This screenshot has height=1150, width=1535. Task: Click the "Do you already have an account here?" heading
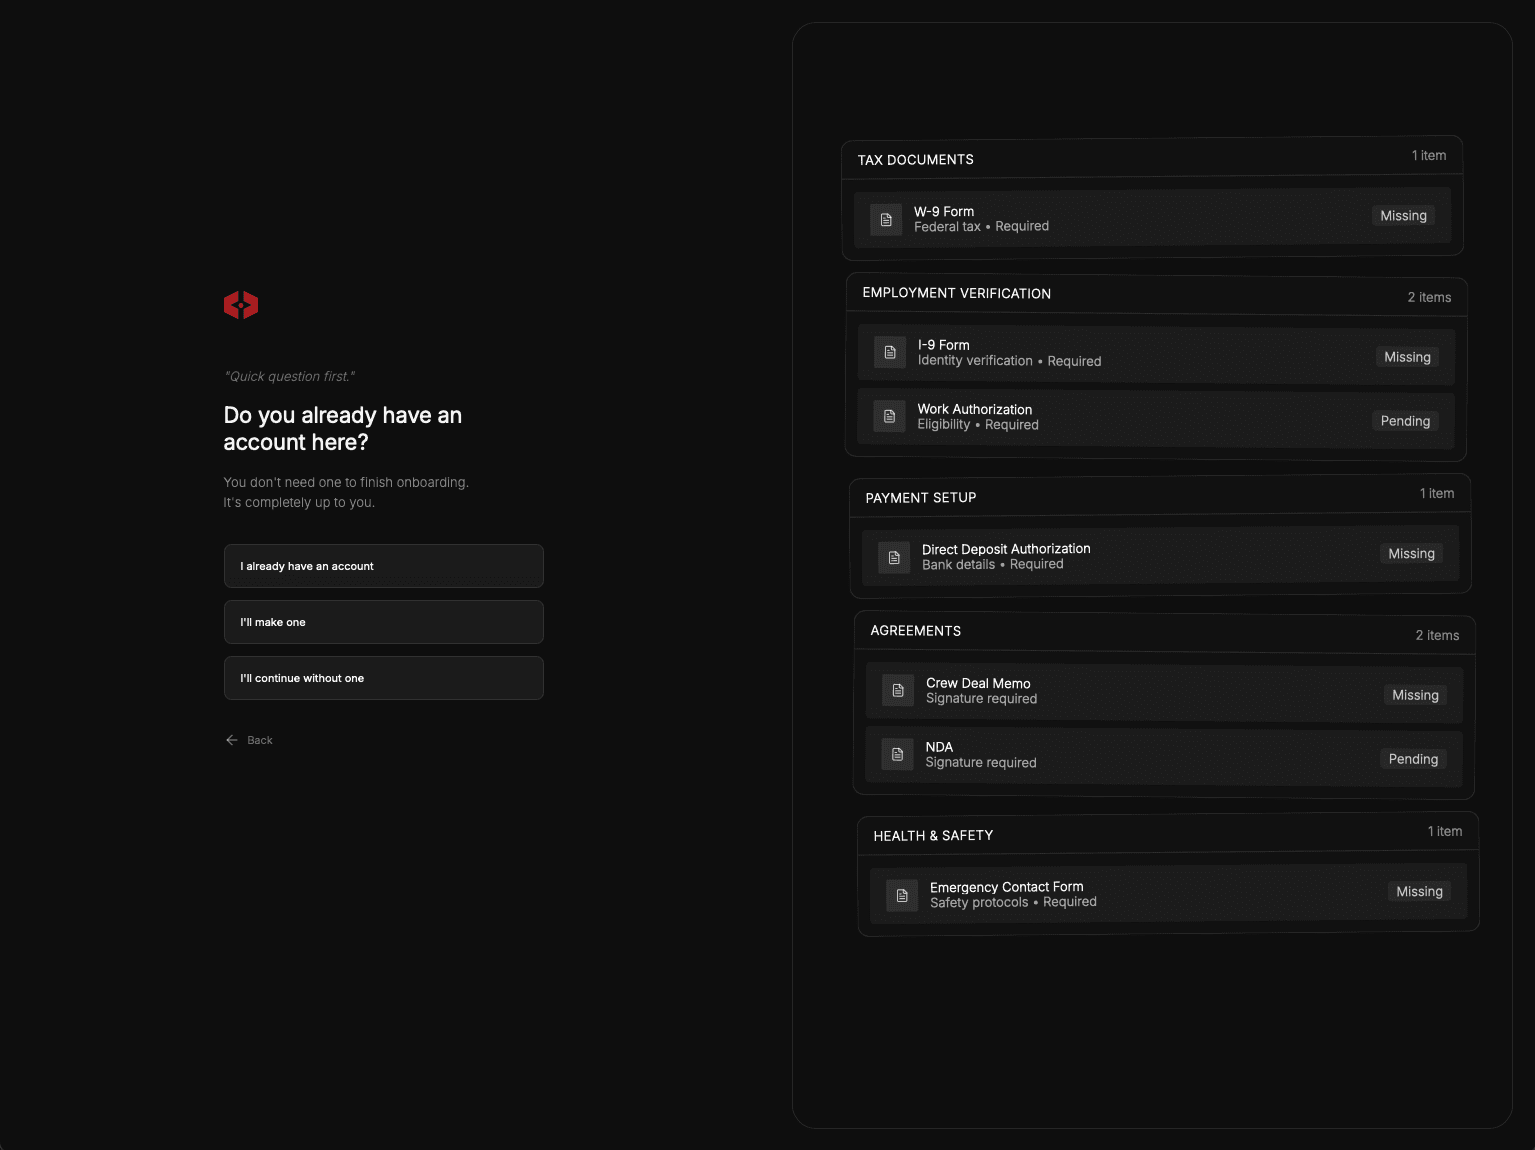tap(343, 429)
